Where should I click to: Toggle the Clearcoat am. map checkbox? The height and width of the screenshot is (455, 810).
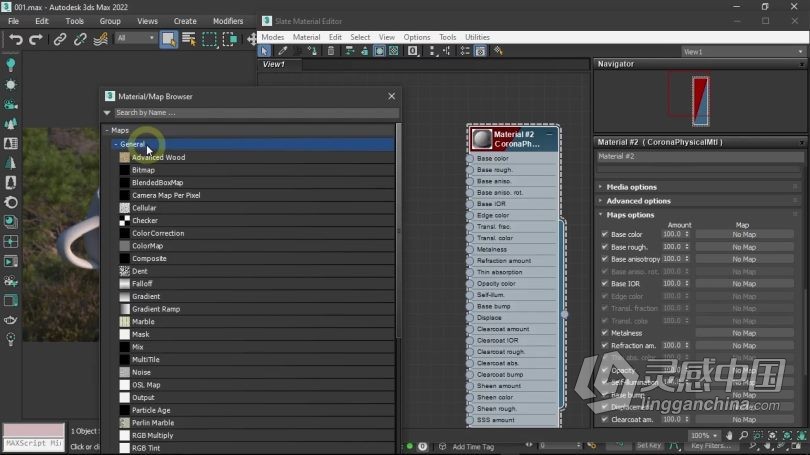point(604,419)
